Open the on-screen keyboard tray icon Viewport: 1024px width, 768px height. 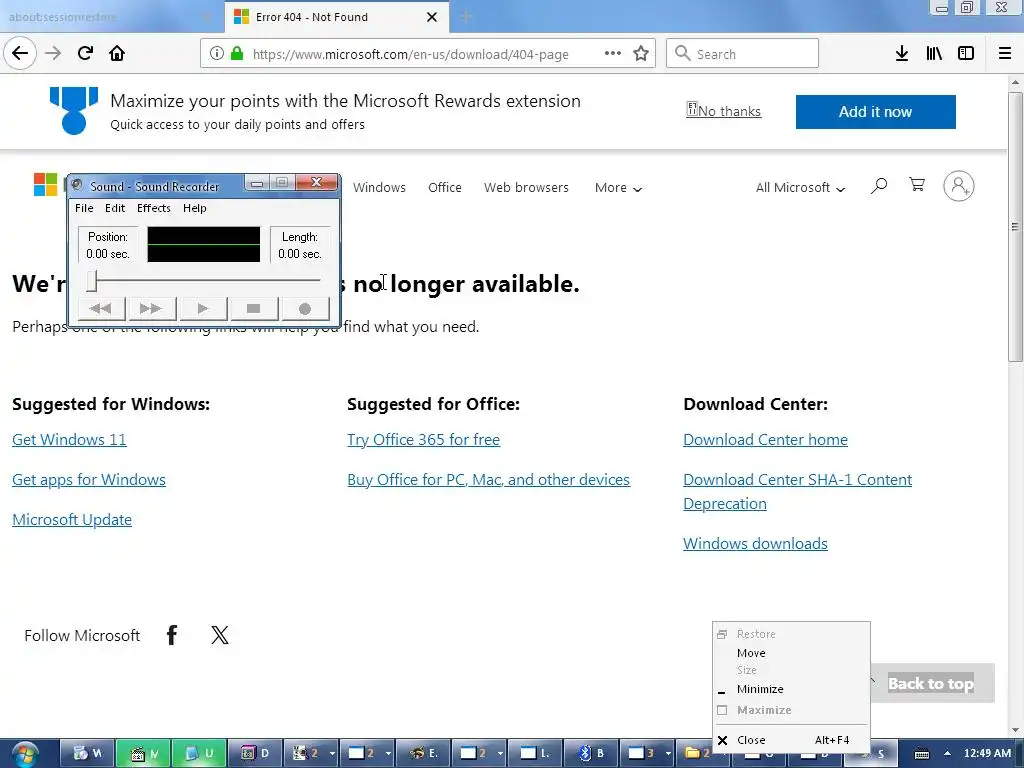click(921, 754)
